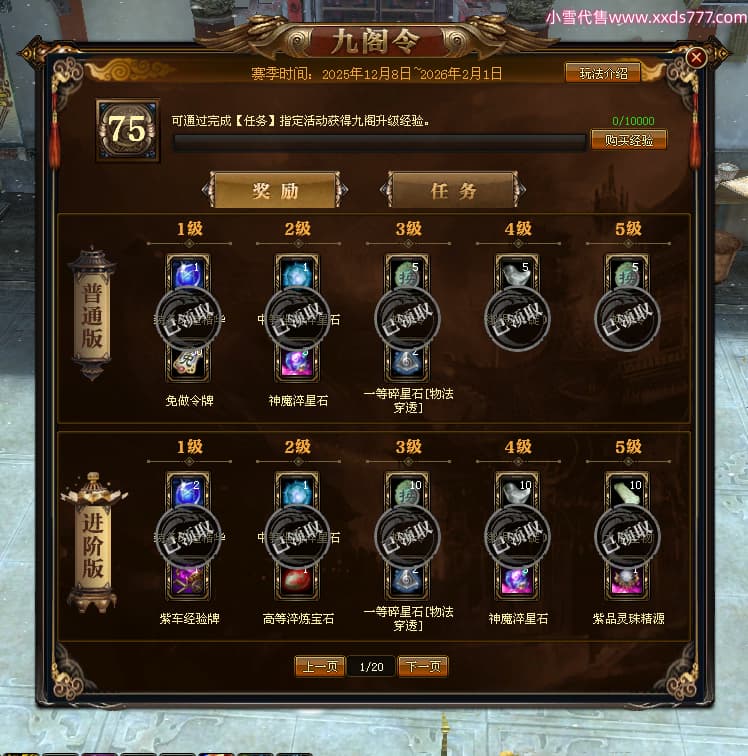Select the red 高等淬炼宝石 gem icon
The width and height of the screenshot is (748, 756).
pos(298,581)
